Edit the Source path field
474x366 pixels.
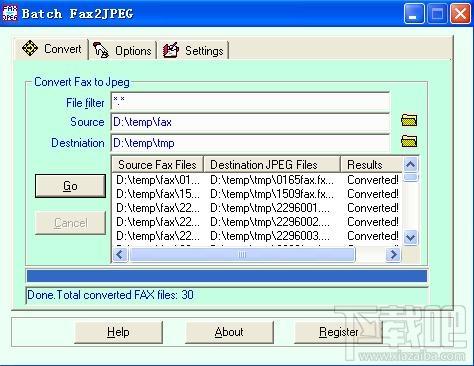[250, 122]
